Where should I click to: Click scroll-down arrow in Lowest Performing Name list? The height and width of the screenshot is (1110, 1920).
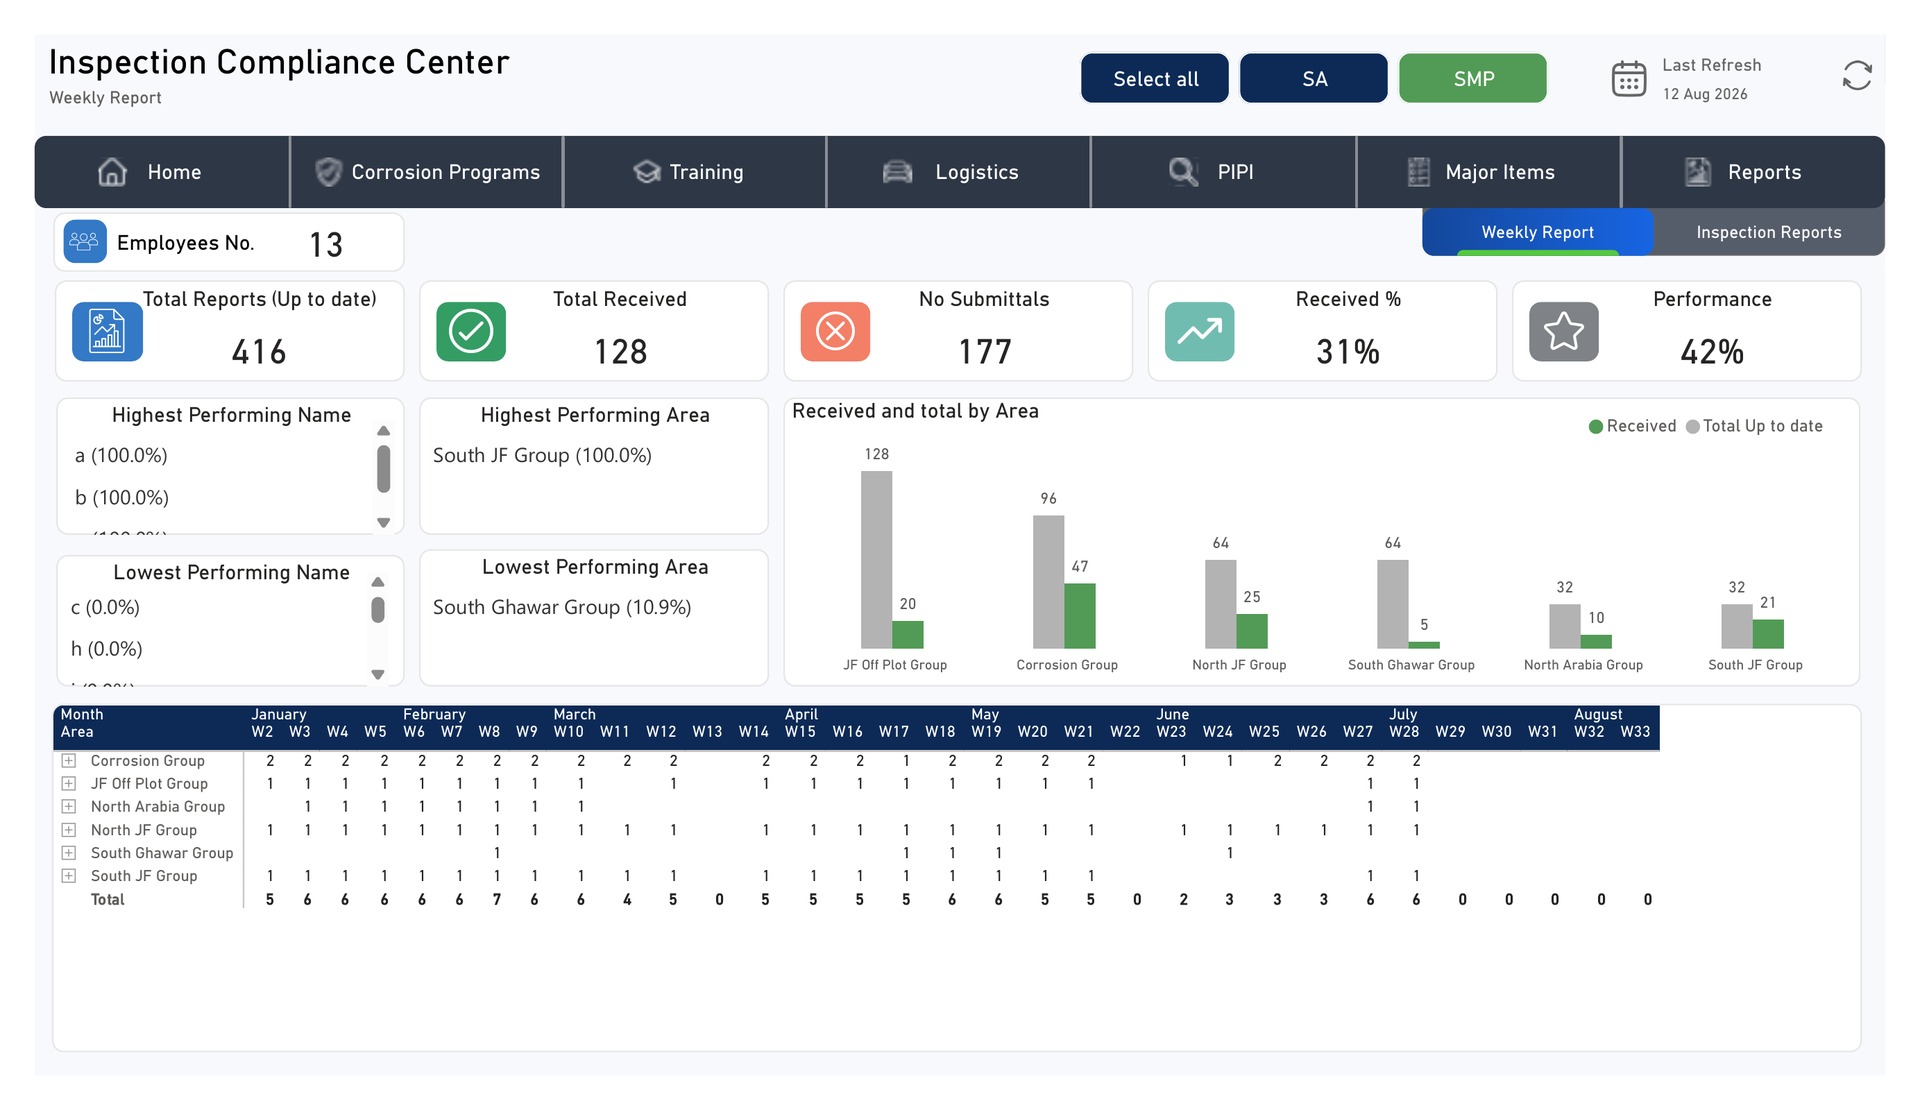[378, 675]
